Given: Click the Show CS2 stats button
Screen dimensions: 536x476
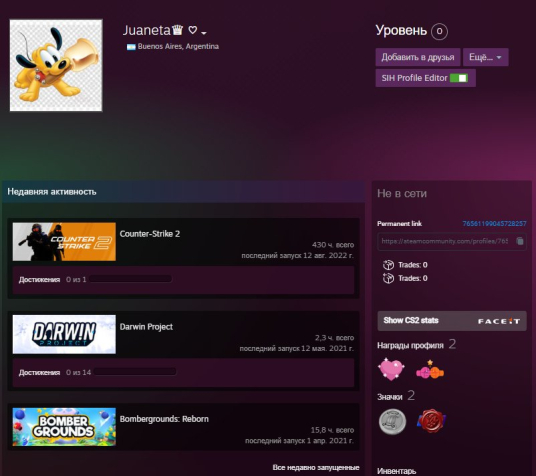Looking at the screenshot, I should tap(452, 321).
